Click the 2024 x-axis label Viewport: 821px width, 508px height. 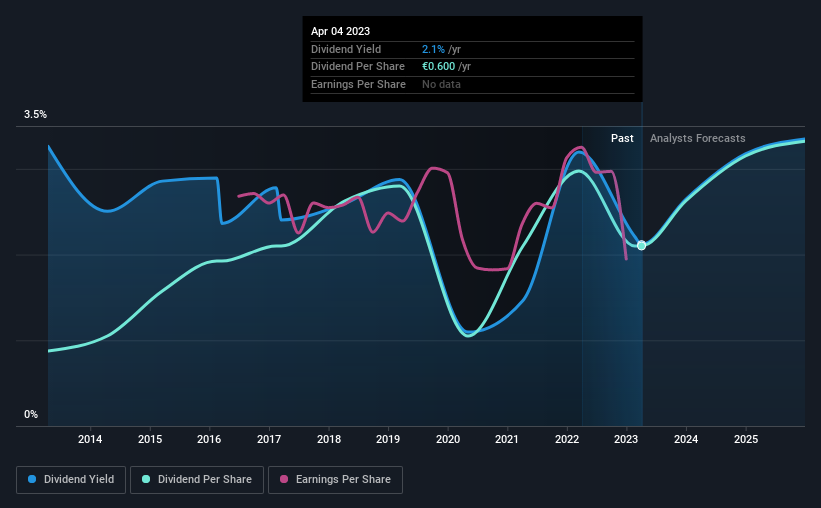[686, 439]
